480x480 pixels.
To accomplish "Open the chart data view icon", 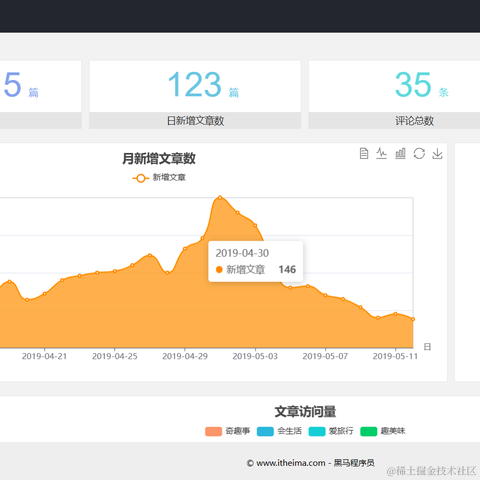I will [364, 154].
